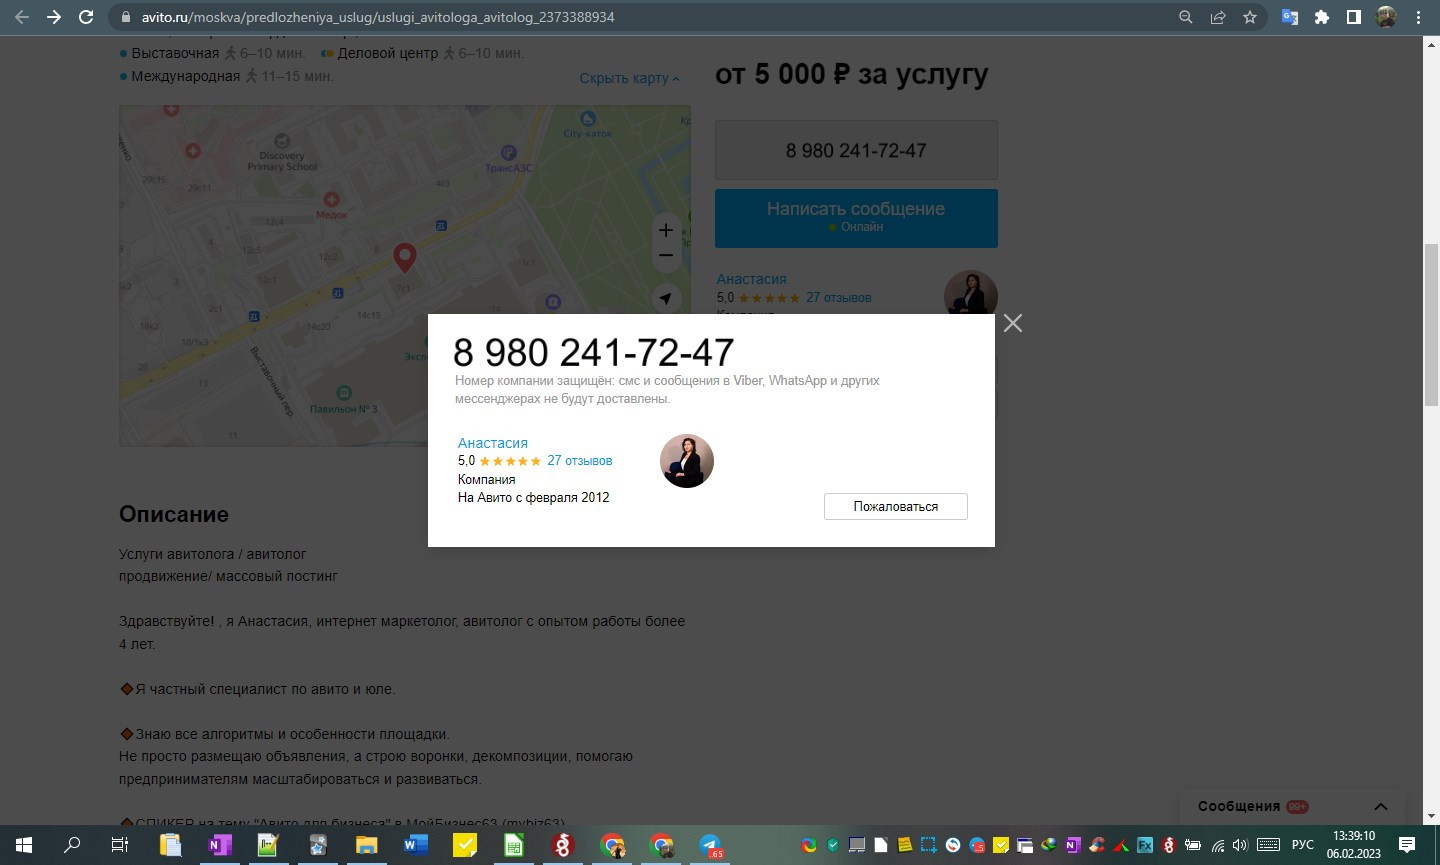The height and width of the screenshot is (865, 1440).
Task: Bookmark this page with the star icon
Action: [1250, 17]
